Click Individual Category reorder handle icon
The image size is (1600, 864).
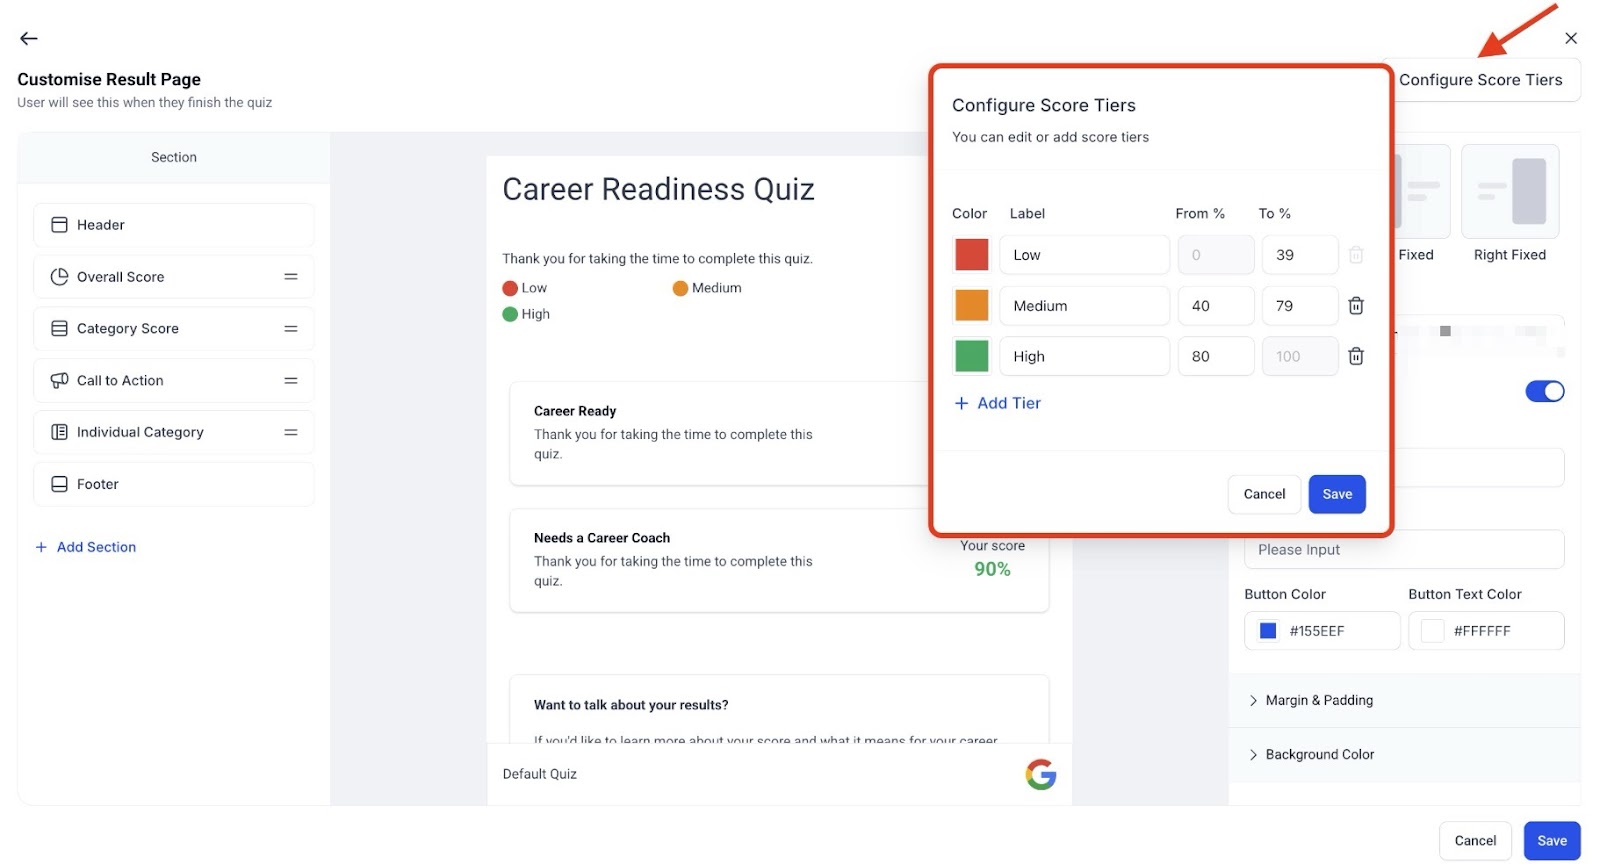pyautogui.click(x=291, y=432)
